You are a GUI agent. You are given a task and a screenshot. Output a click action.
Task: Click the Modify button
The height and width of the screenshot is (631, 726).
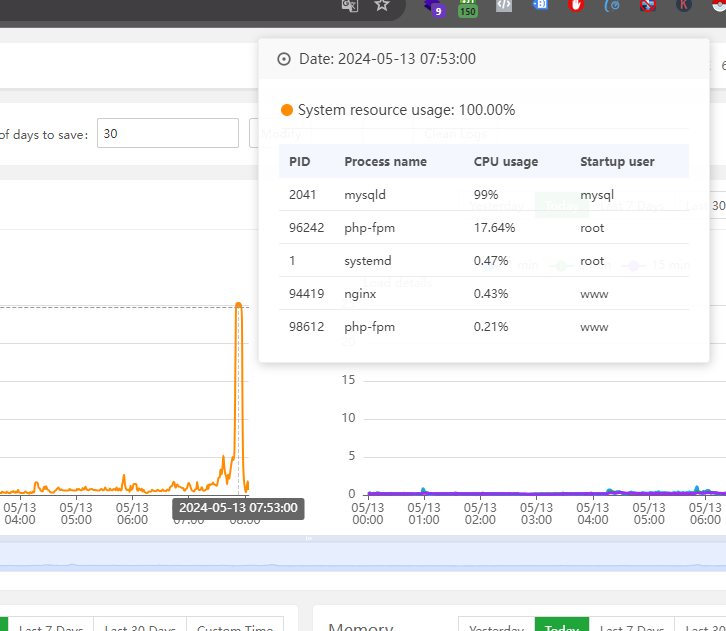281,134
